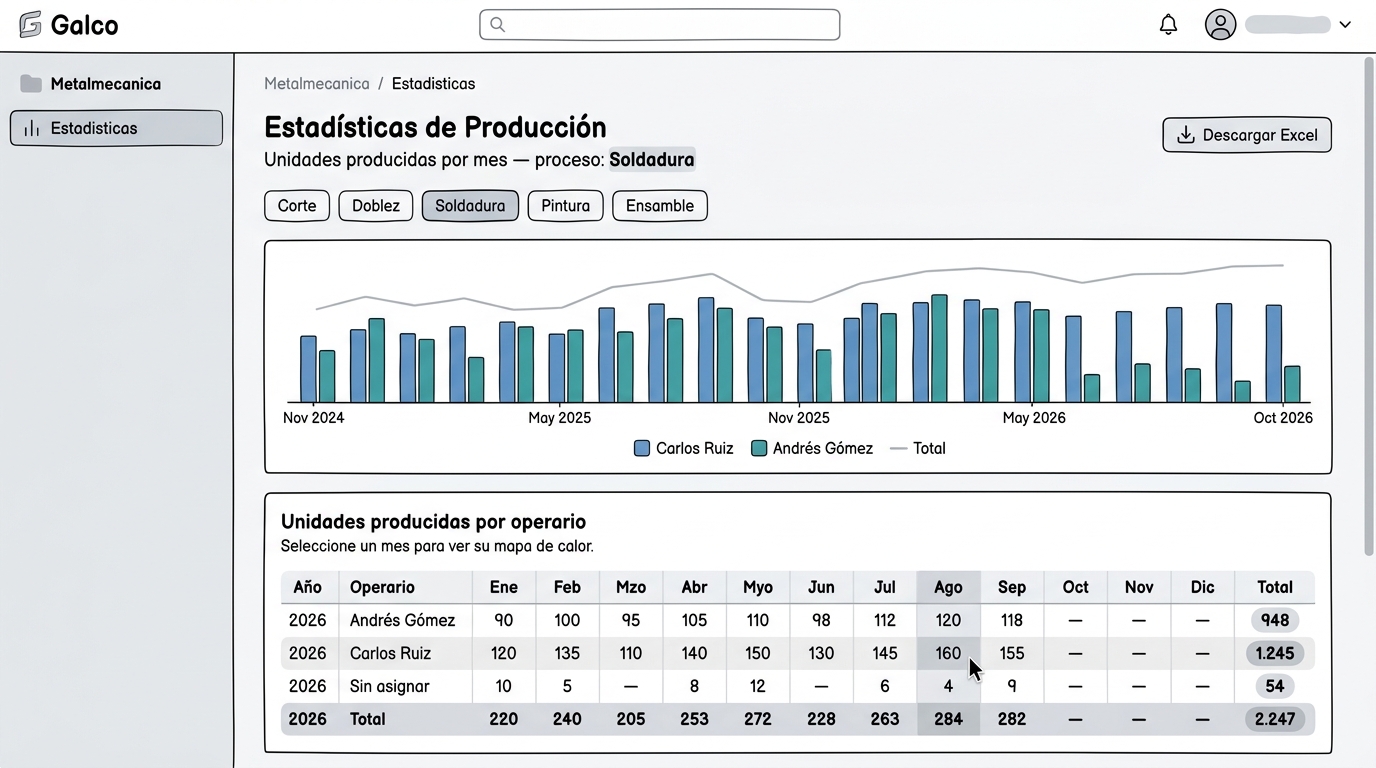The image size is (1376, 768).
Task: Select the Myo month column header
Action: pos(758,587)
